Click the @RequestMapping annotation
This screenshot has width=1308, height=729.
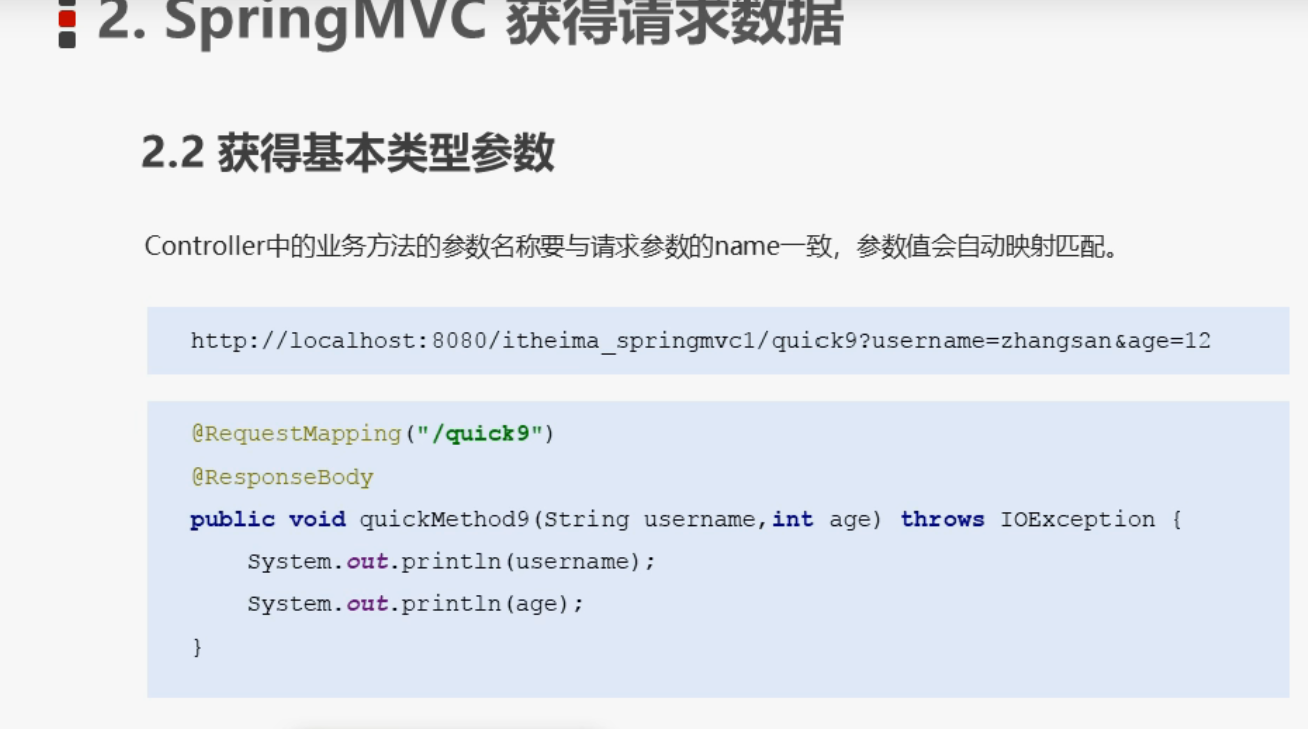(x=296, y=434)
